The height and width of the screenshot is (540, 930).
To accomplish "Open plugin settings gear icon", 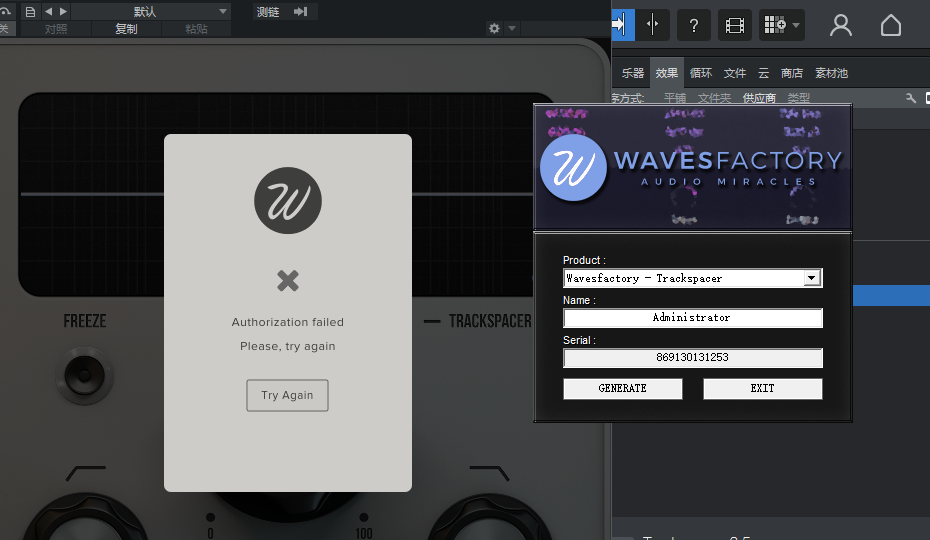I will 494,28.
